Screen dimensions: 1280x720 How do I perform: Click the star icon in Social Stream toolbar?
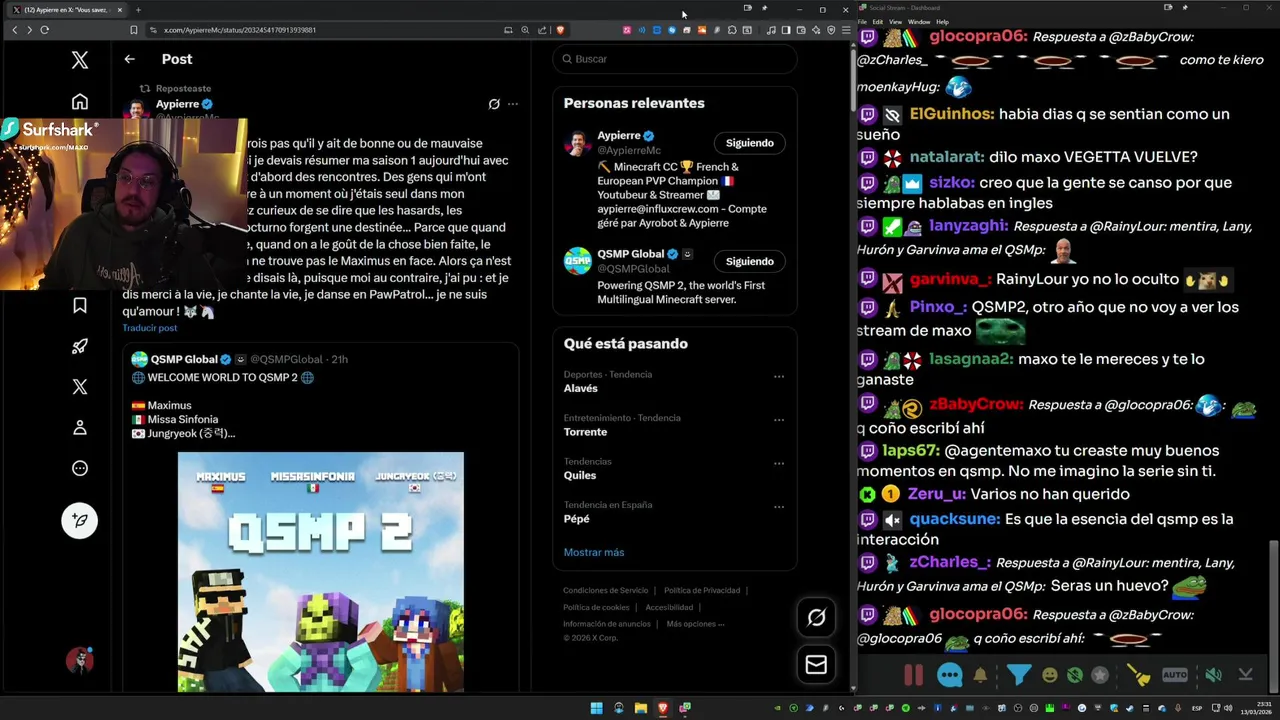pyautogui.click(x=1100, y=675)
